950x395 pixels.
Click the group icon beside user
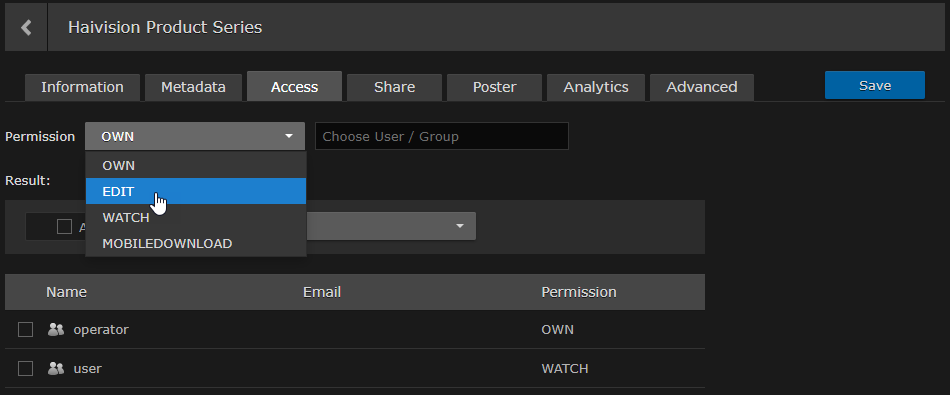pyautogui.click(x=56, y=368)
